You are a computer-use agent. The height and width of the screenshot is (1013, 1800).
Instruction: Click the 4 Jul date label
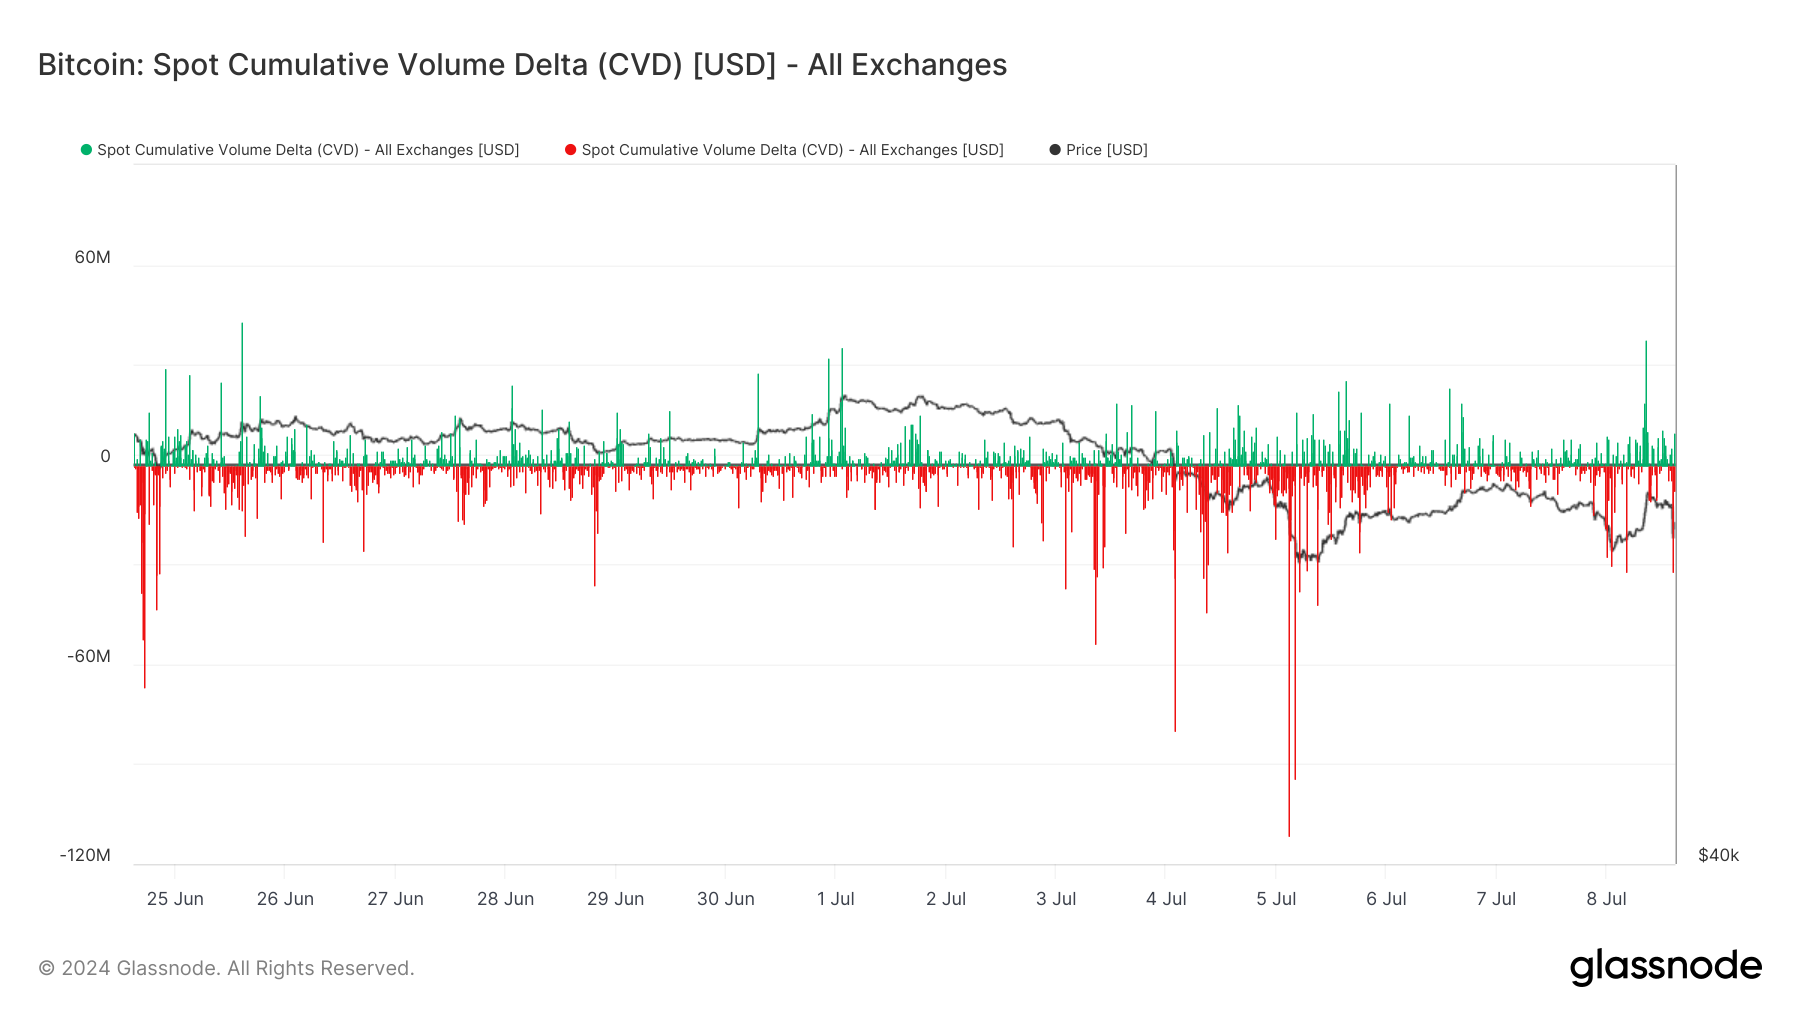[x=1166, y=899]
